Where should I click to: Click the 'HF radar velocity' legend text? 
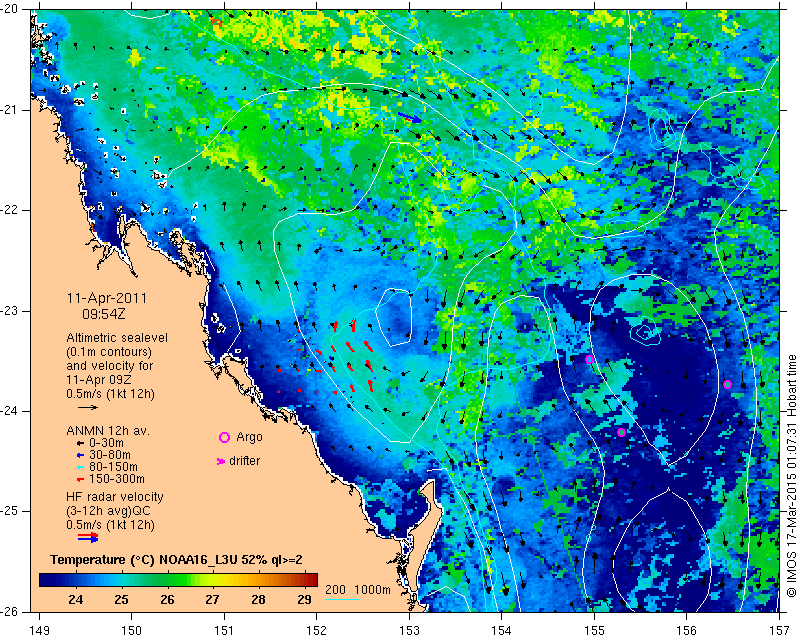[115, 497]
